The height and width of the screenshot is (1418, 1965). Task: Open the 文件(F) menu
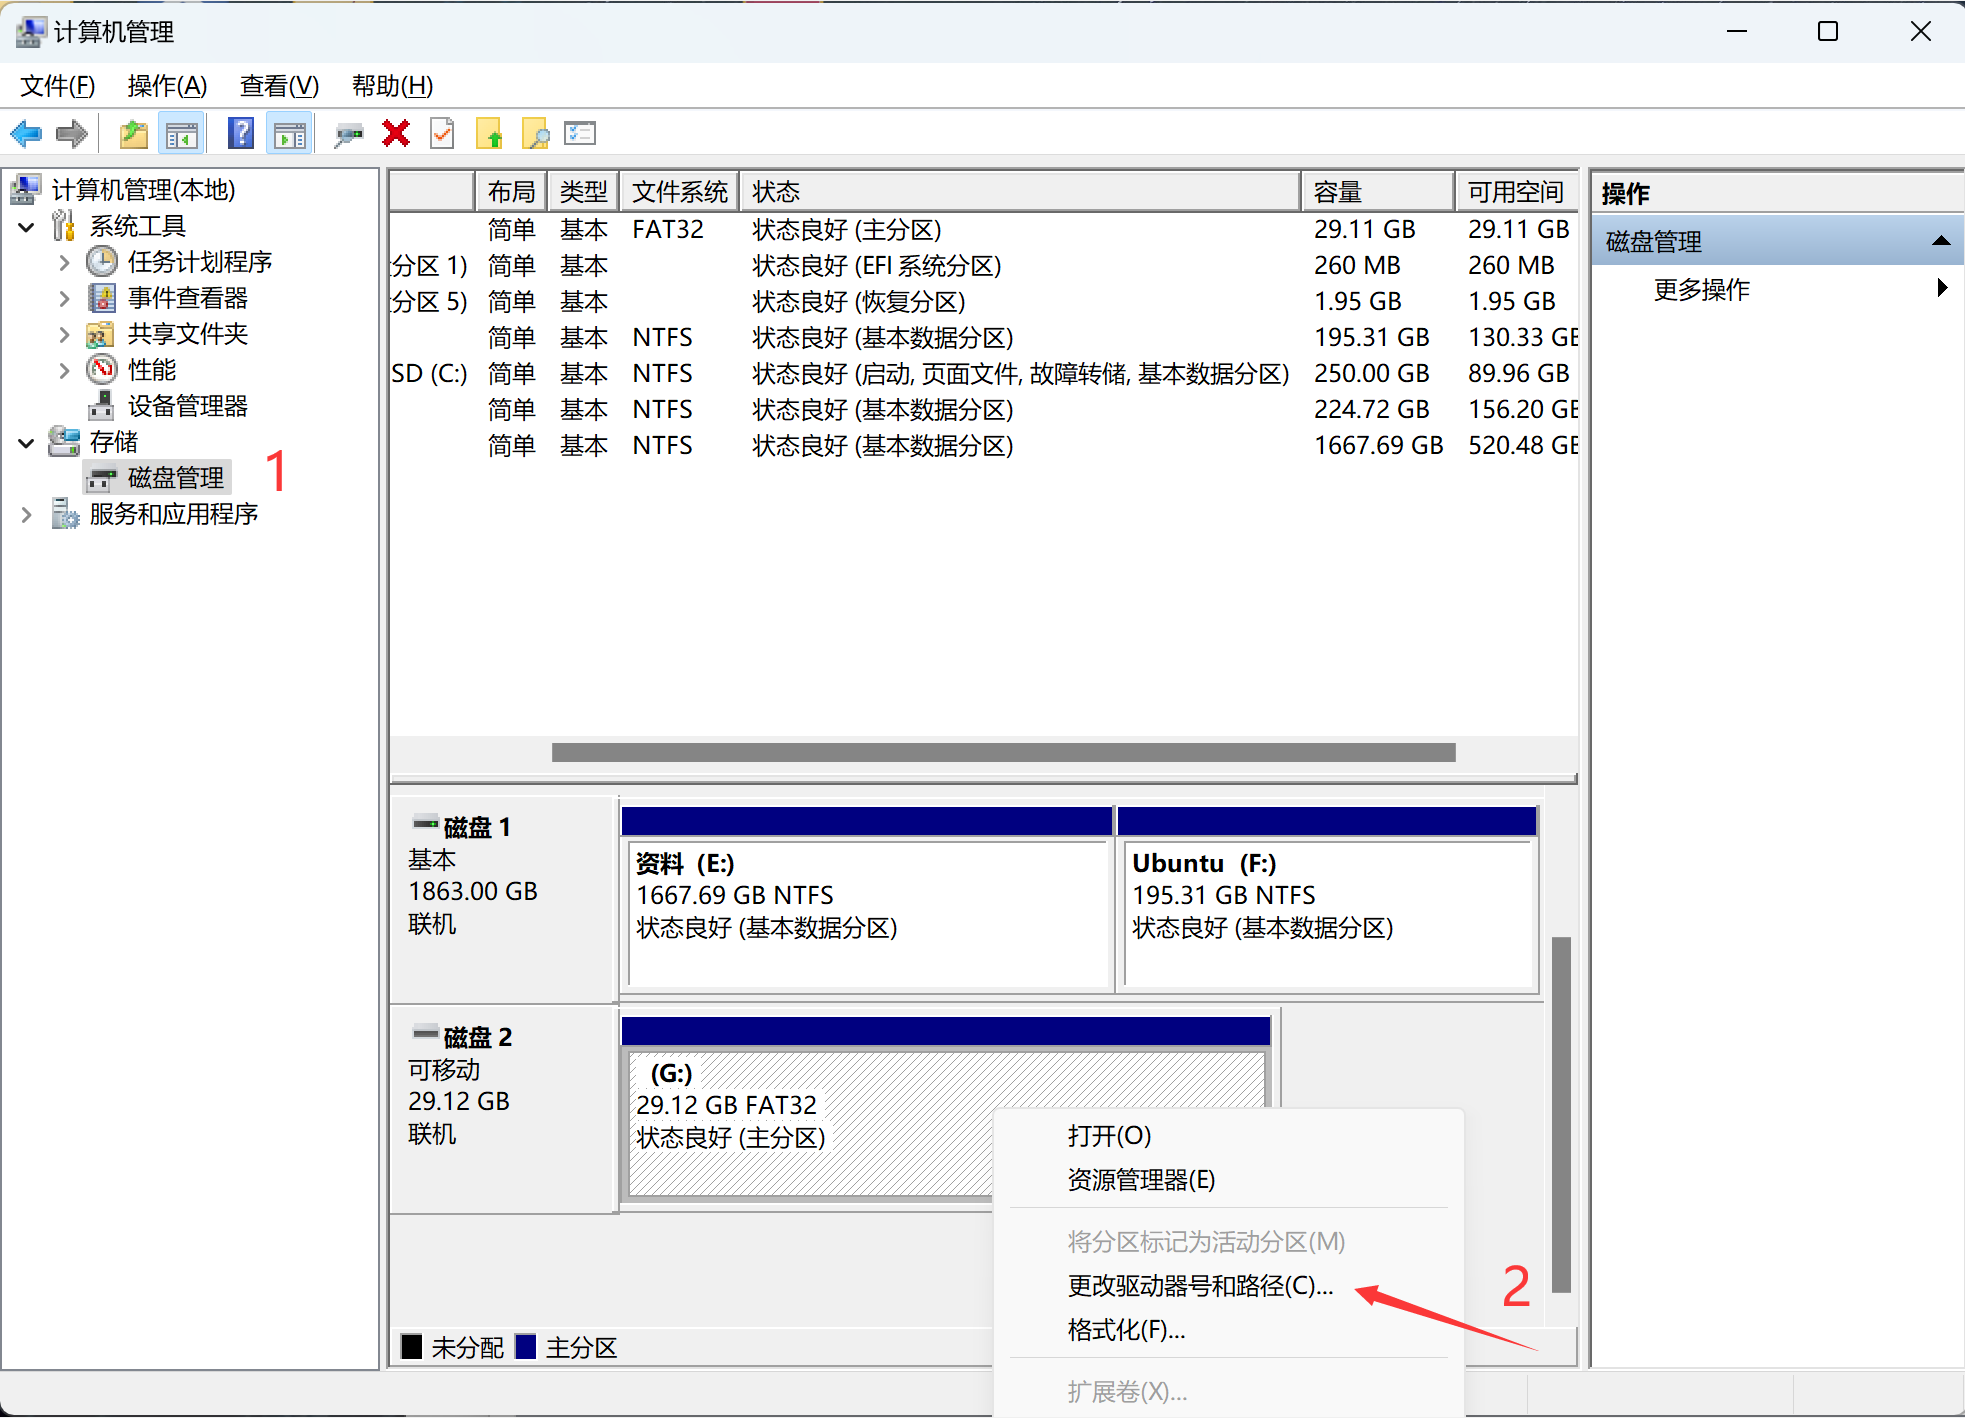pyautogui.click(x=58, y=86)
